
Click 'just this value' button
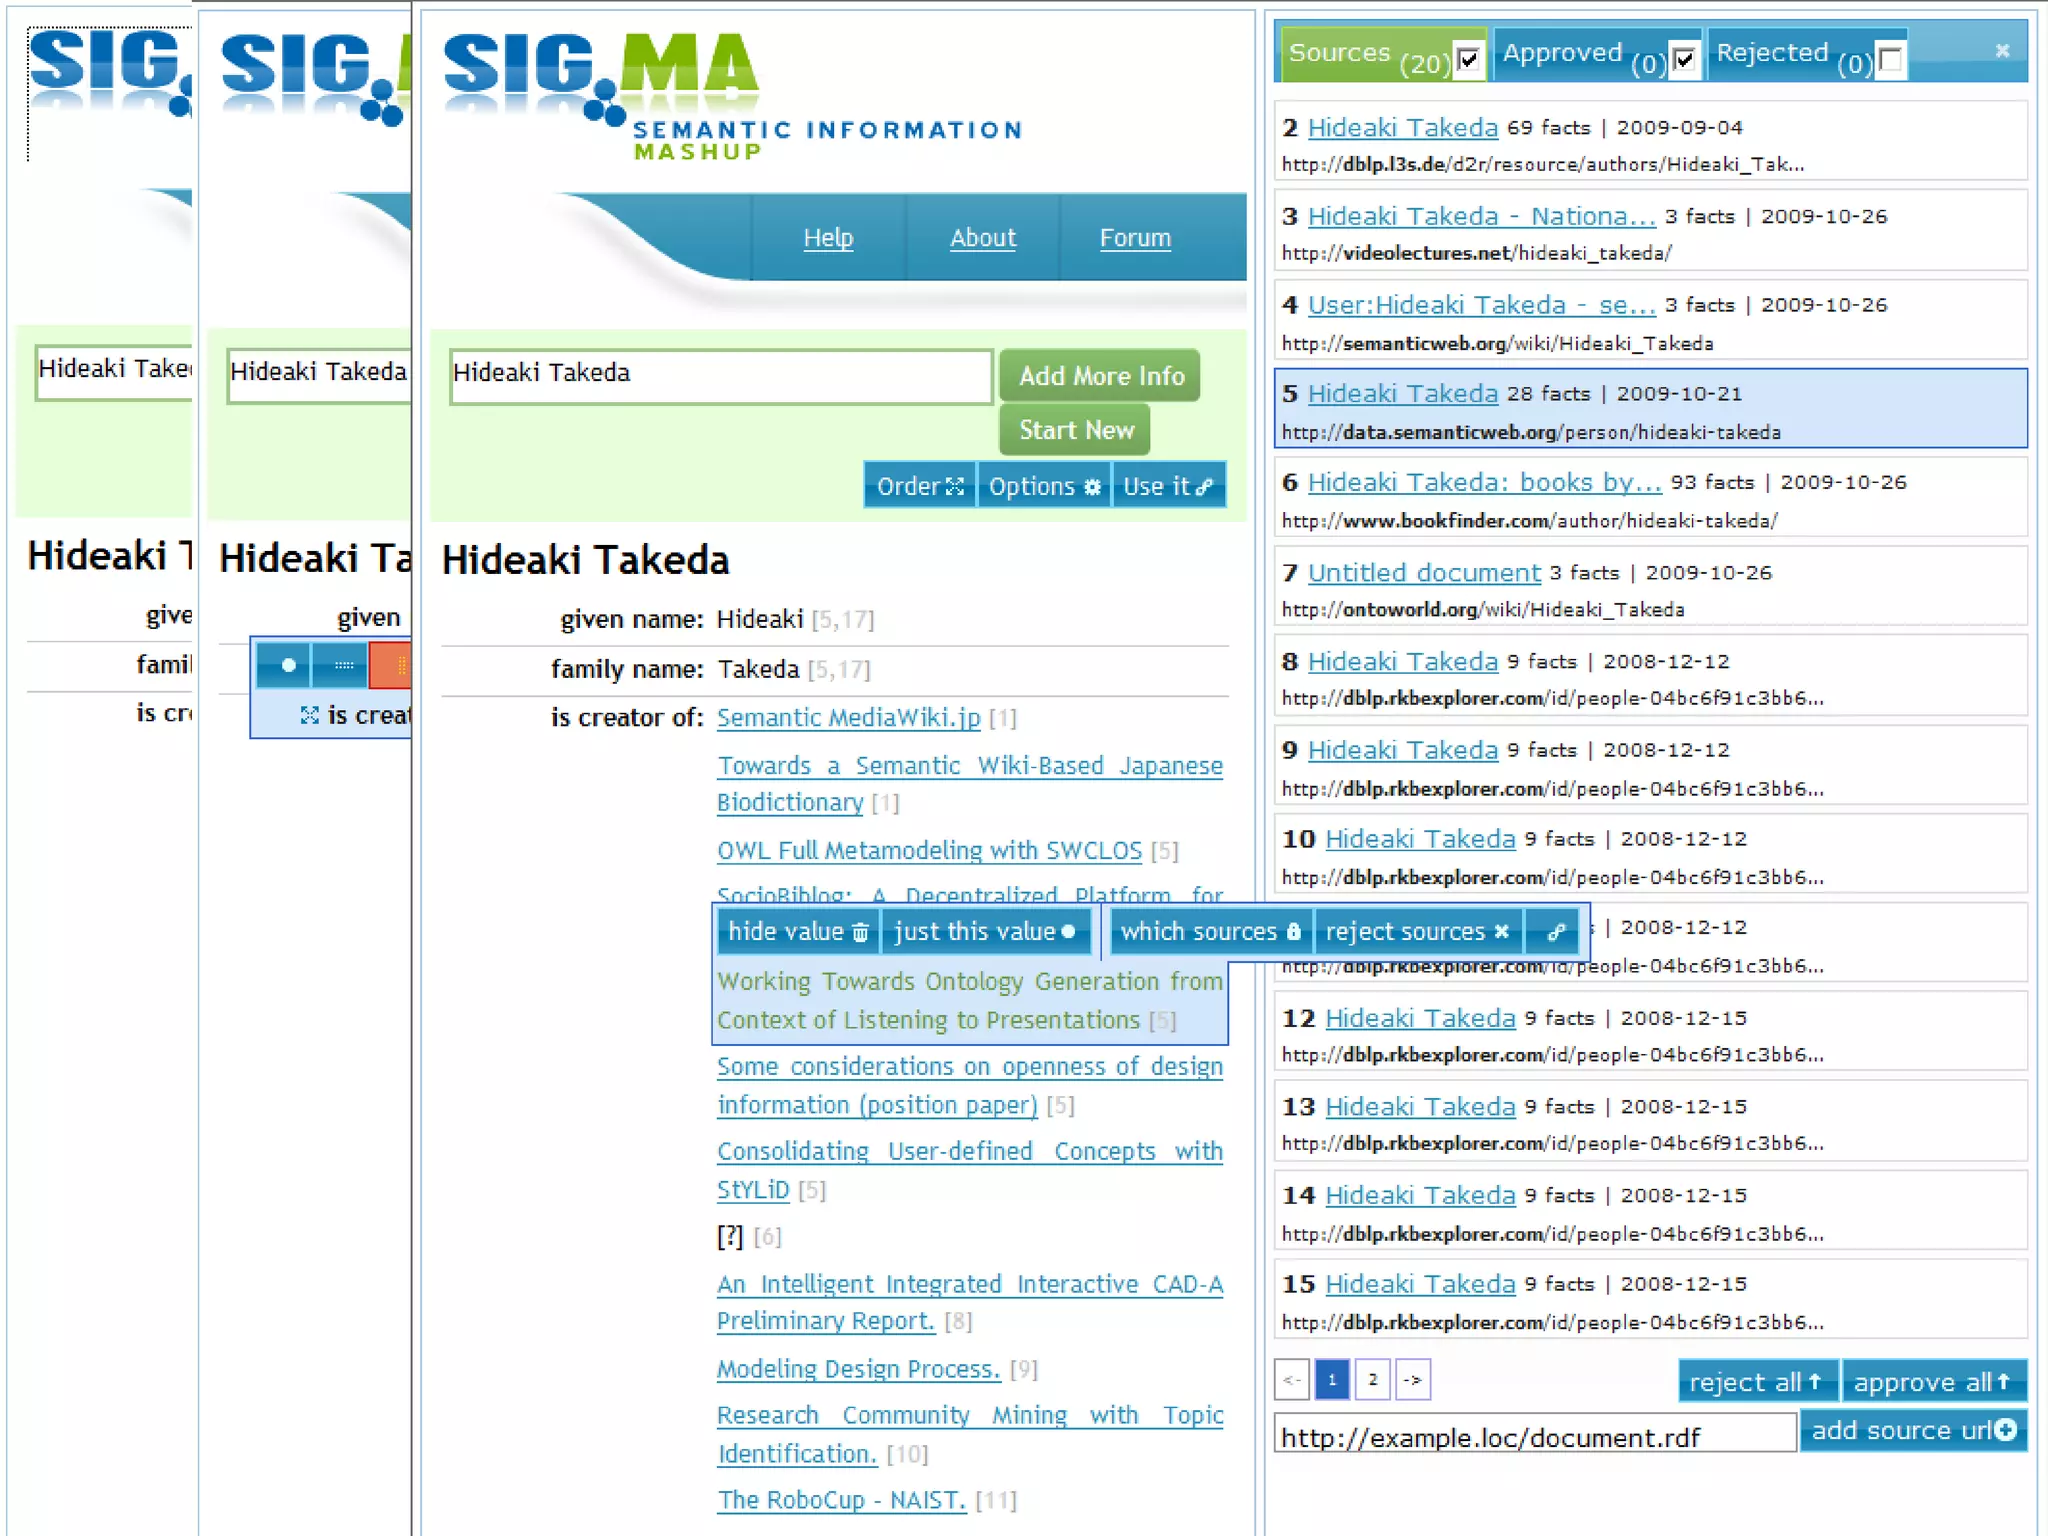pos(985,932)
